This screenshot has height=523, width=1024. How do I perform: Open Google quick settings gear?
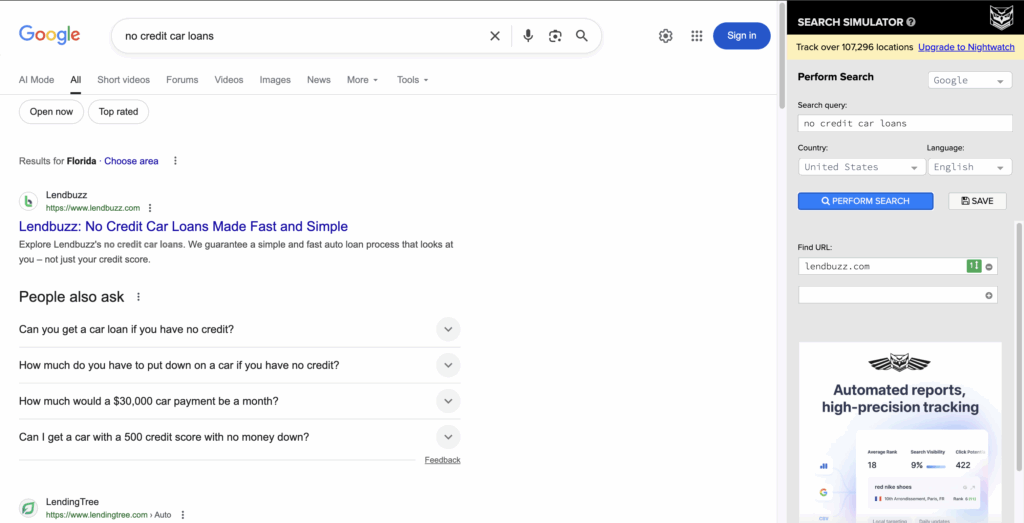click(x=666, y=36)
